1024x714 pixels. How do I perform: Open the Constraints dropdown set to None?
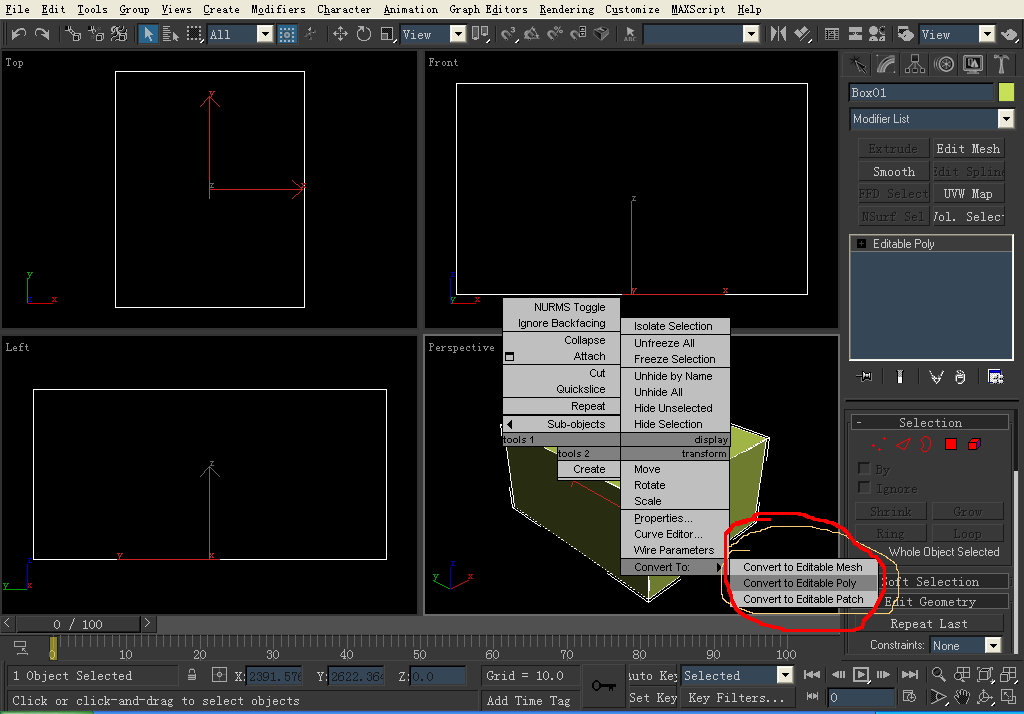click(x=992, y=646)
